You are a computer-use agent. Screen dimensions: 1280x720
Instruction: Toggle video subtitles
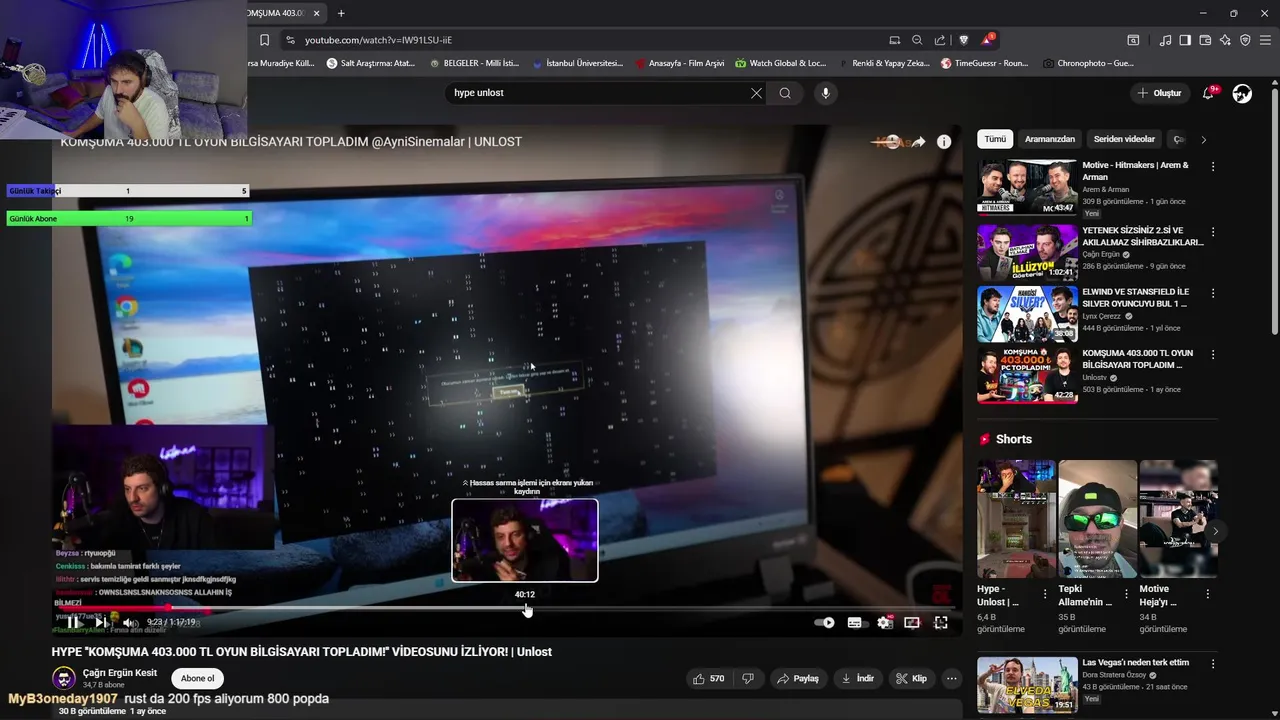(x=854, y=622)
